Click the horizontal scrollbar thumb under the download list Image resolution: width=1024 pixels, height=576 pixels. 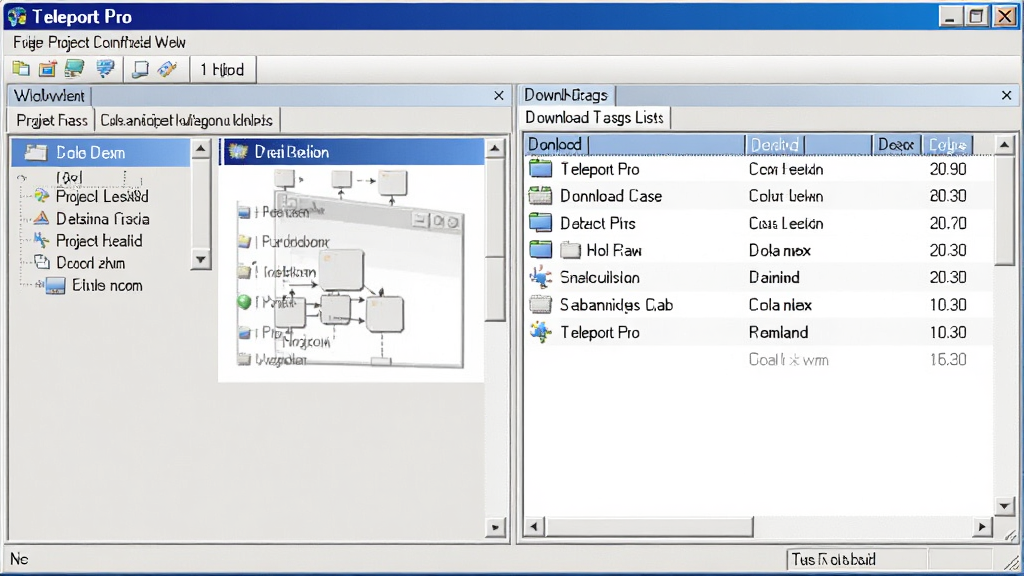pos(649,526)
